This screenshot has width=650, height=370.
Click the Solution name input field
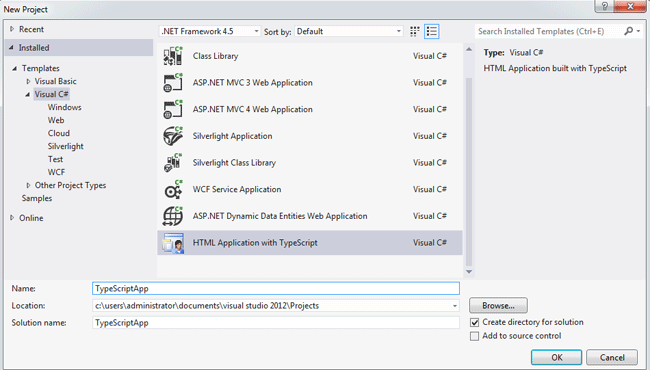click(276, 323)
